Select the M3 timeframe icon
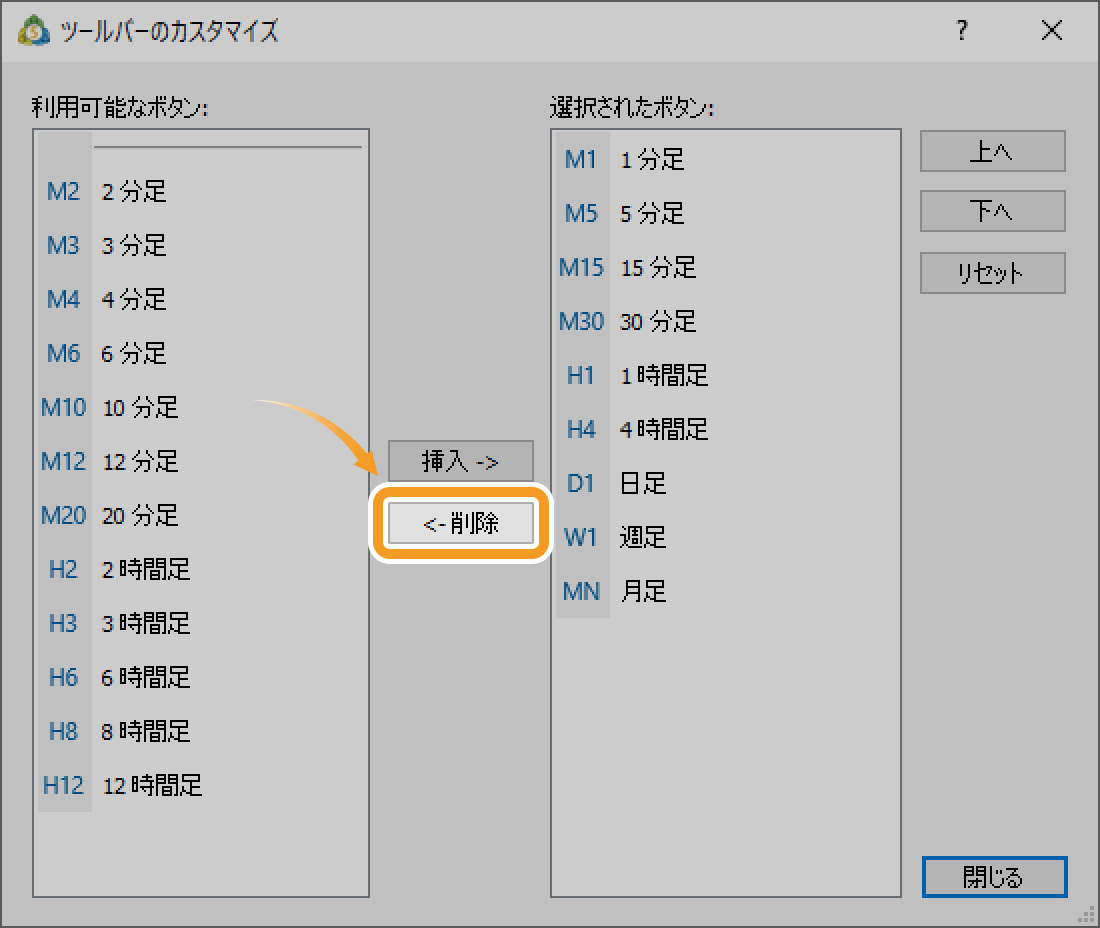The width and height of the screenshot is (1100, 928). click(63, 246)
